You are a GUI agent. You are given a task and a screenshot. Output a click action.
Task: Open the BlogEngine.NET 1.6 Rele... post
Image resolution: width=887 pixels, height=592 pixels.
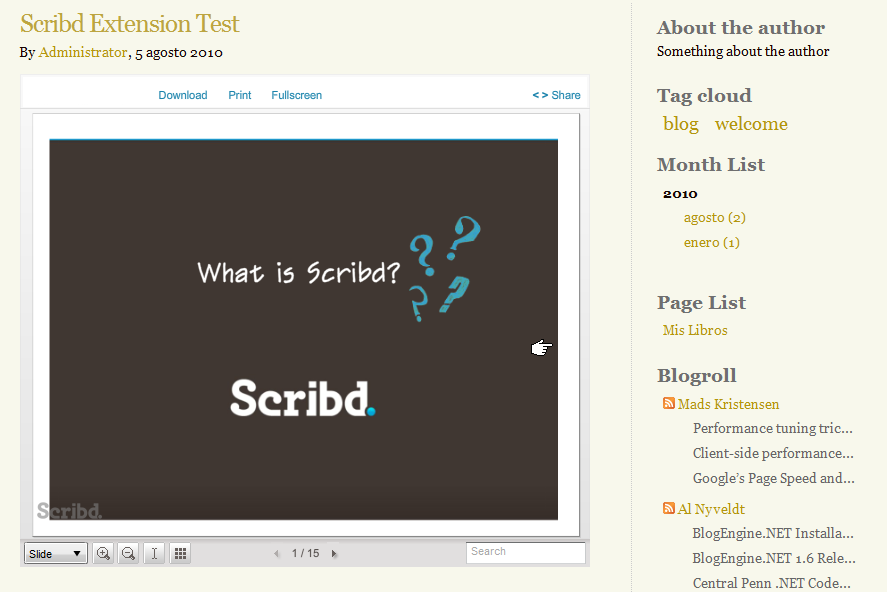(x=774, y=558)
